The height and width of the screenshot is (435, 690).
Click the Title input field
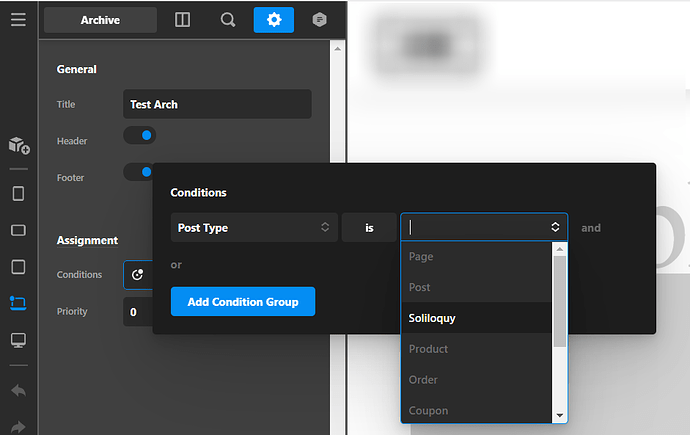click(x=217, y=104)
